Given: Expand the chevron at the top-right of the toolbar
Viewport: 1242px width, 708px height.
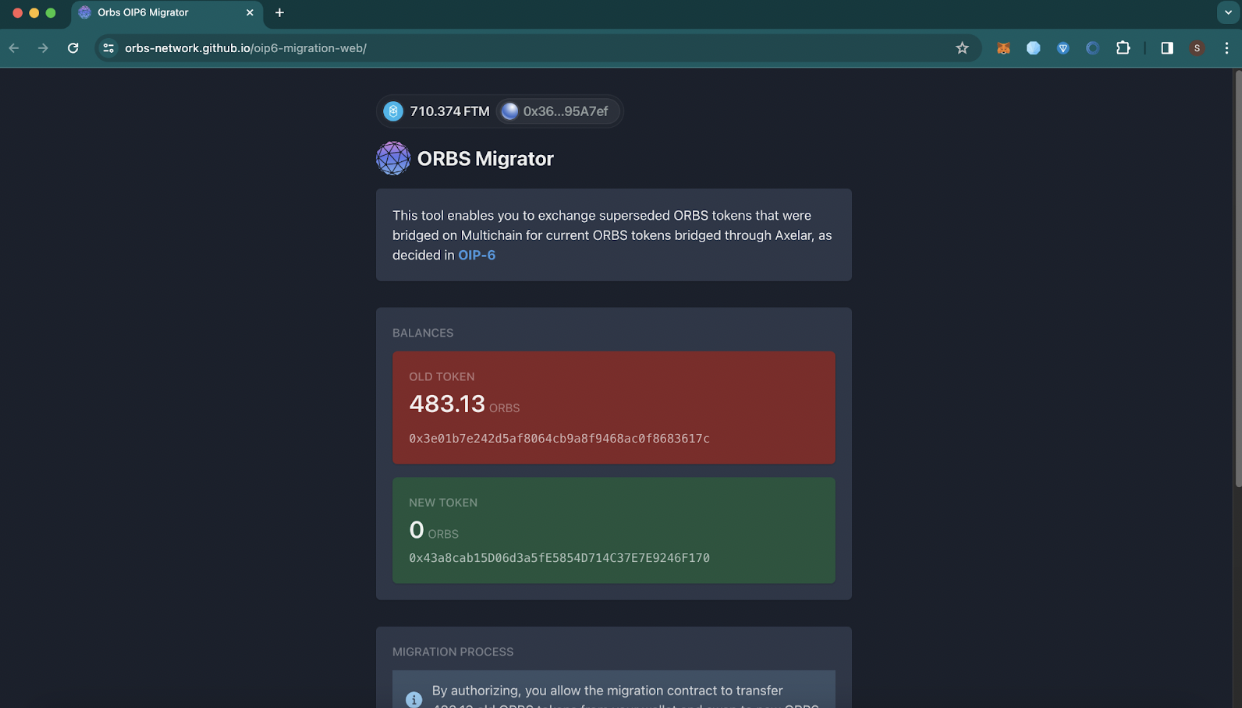Looking at the screenshot, I should 1228,13.
